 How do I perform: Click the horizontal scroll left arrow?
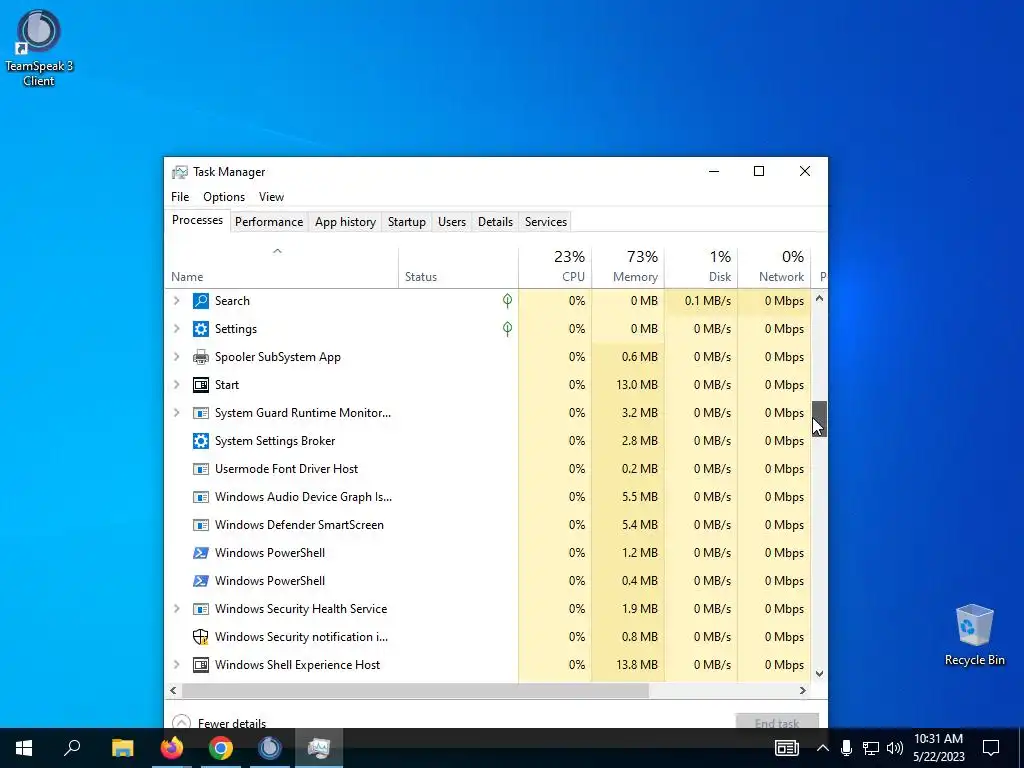pos(173,690)
